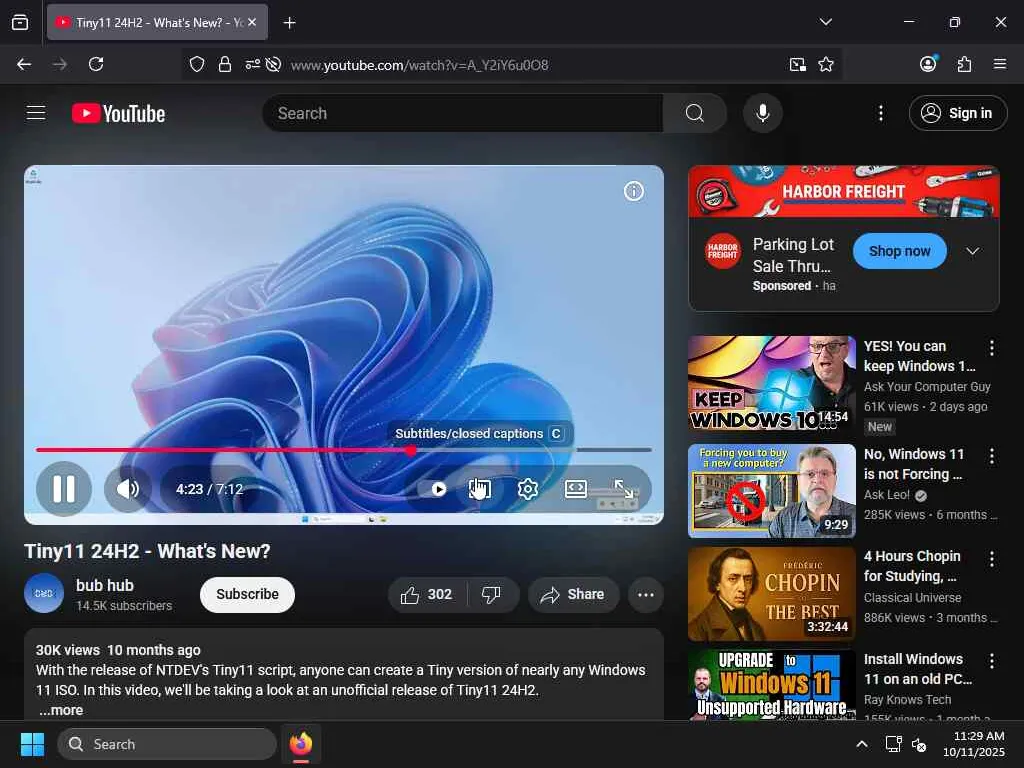Click the blocked autoplay permission icon
The image size is (1024, 768).
coord(274,64)
